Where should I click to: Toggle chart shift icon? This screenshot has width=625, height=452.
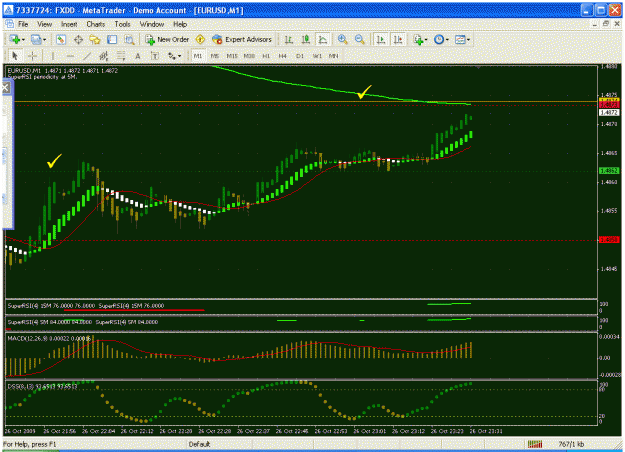[398, 39]
